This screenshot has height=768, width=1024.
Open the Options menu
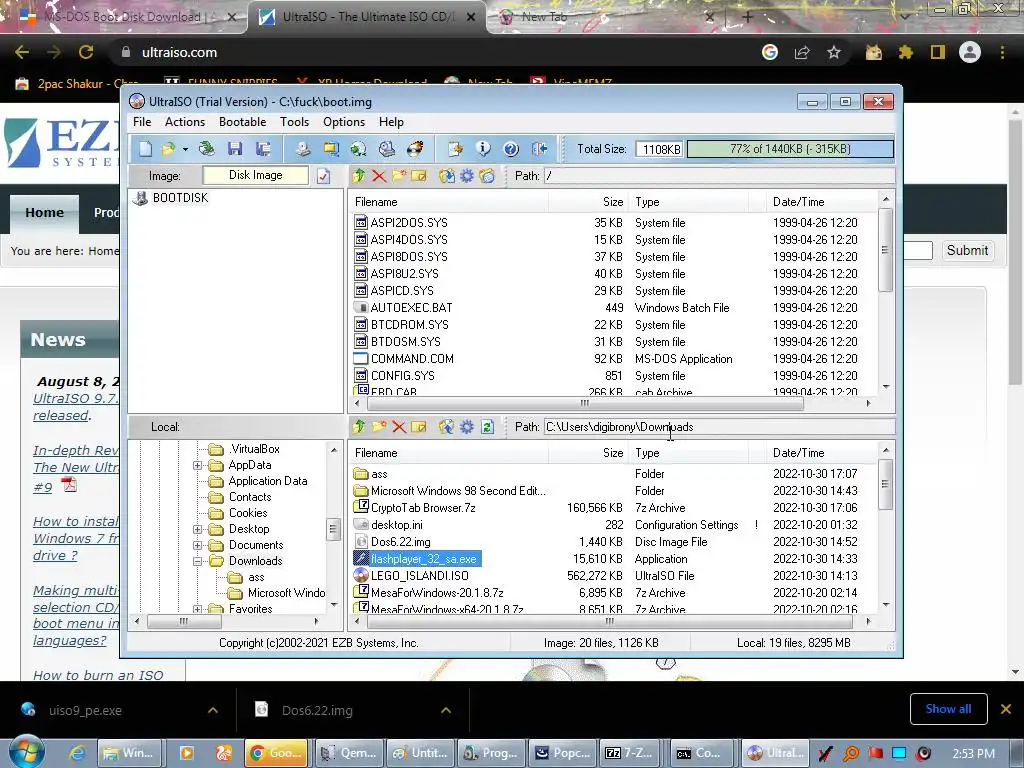click(x=344, y=122)
